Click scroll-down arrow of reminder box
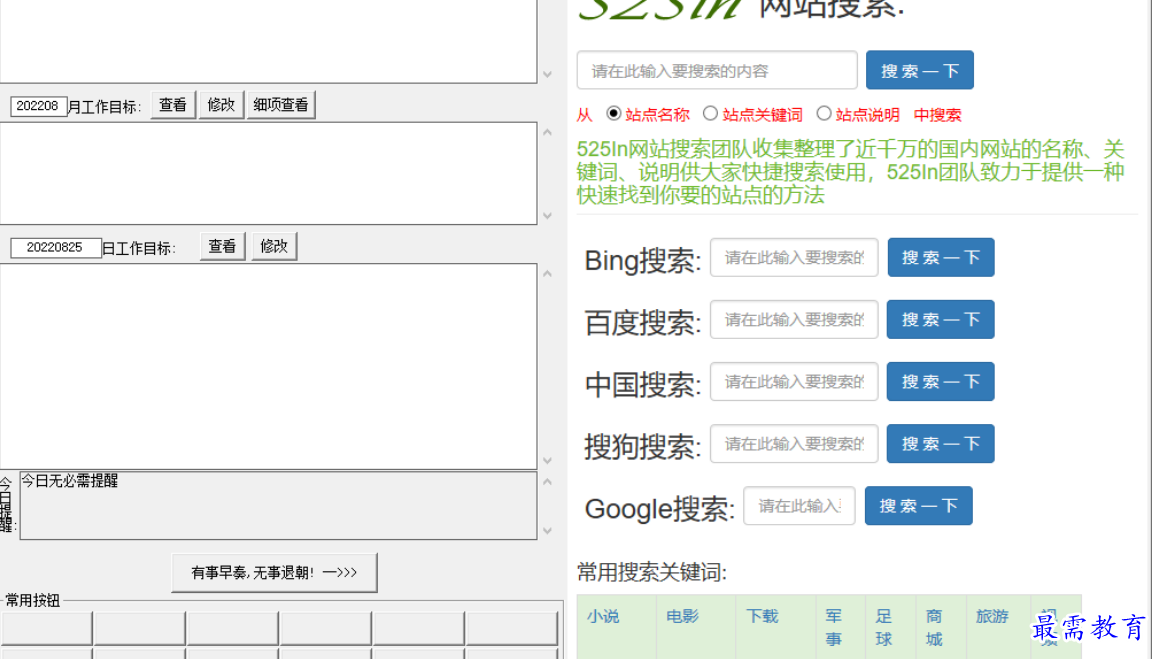This screenshot has width=1154, height=659. coord(548,530)
